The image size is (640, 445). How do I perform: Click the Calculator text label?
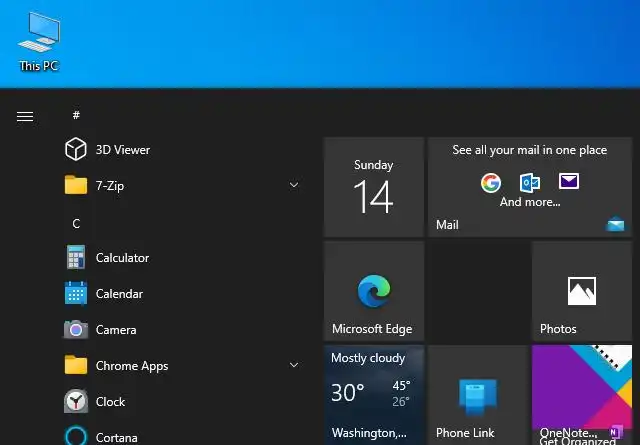click(122, 258)
